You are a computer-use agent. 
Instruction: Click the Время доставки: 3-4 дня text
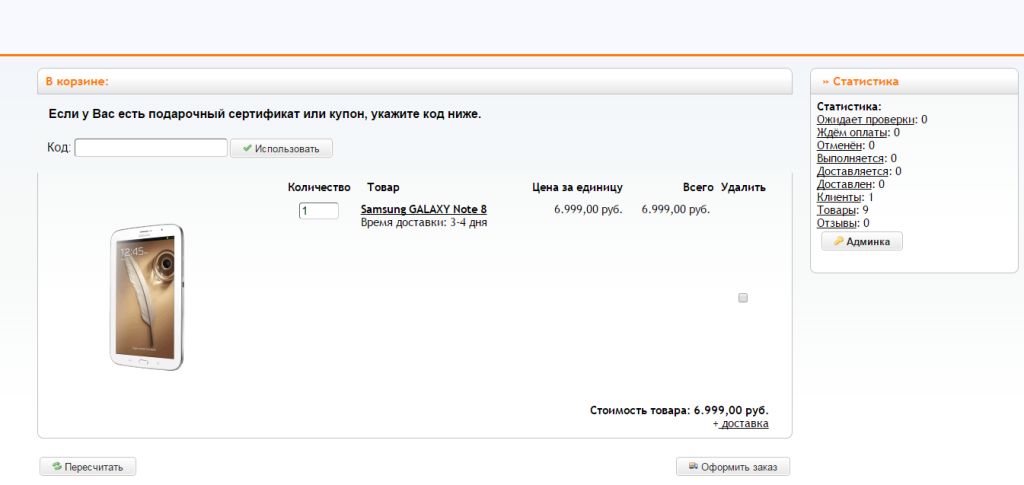424,223
